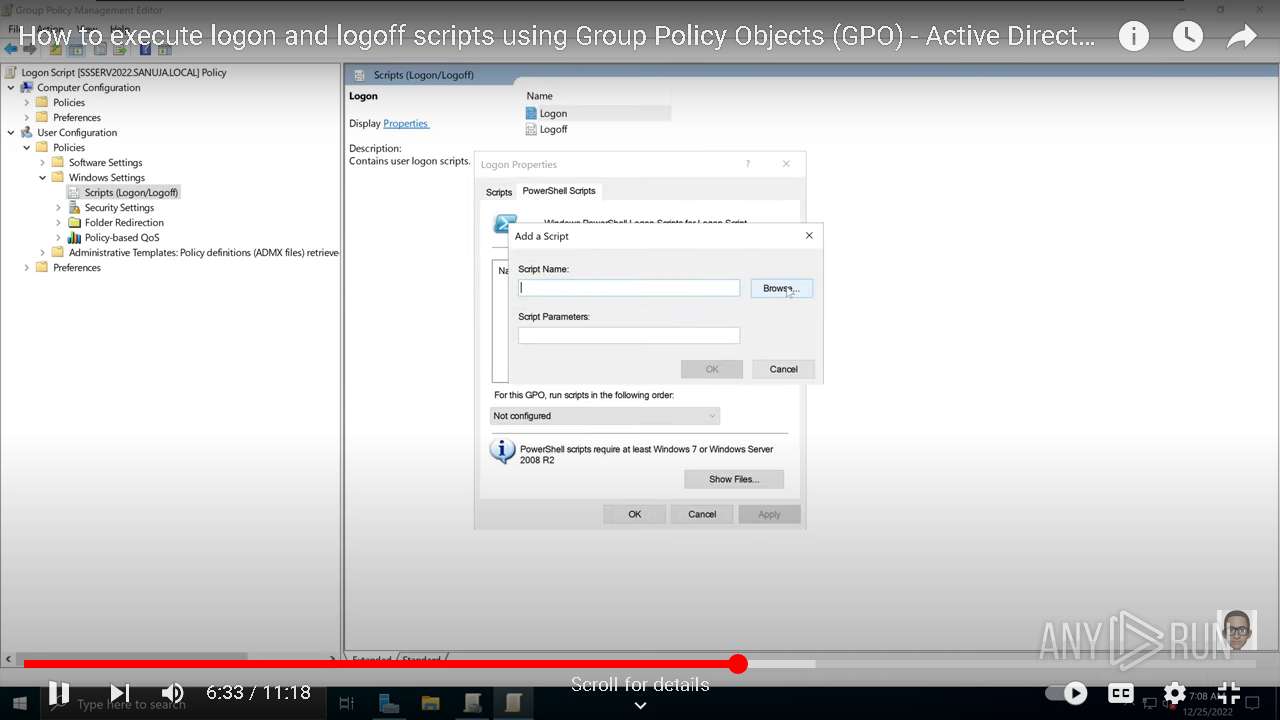Select Administrative Templates tree item

[x=204, y=252]
